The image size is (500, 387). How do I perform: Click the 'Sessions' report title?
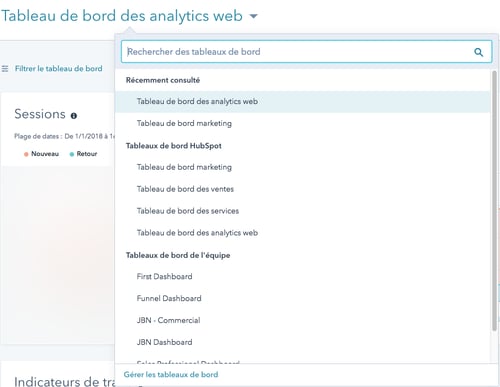(40, 114)
